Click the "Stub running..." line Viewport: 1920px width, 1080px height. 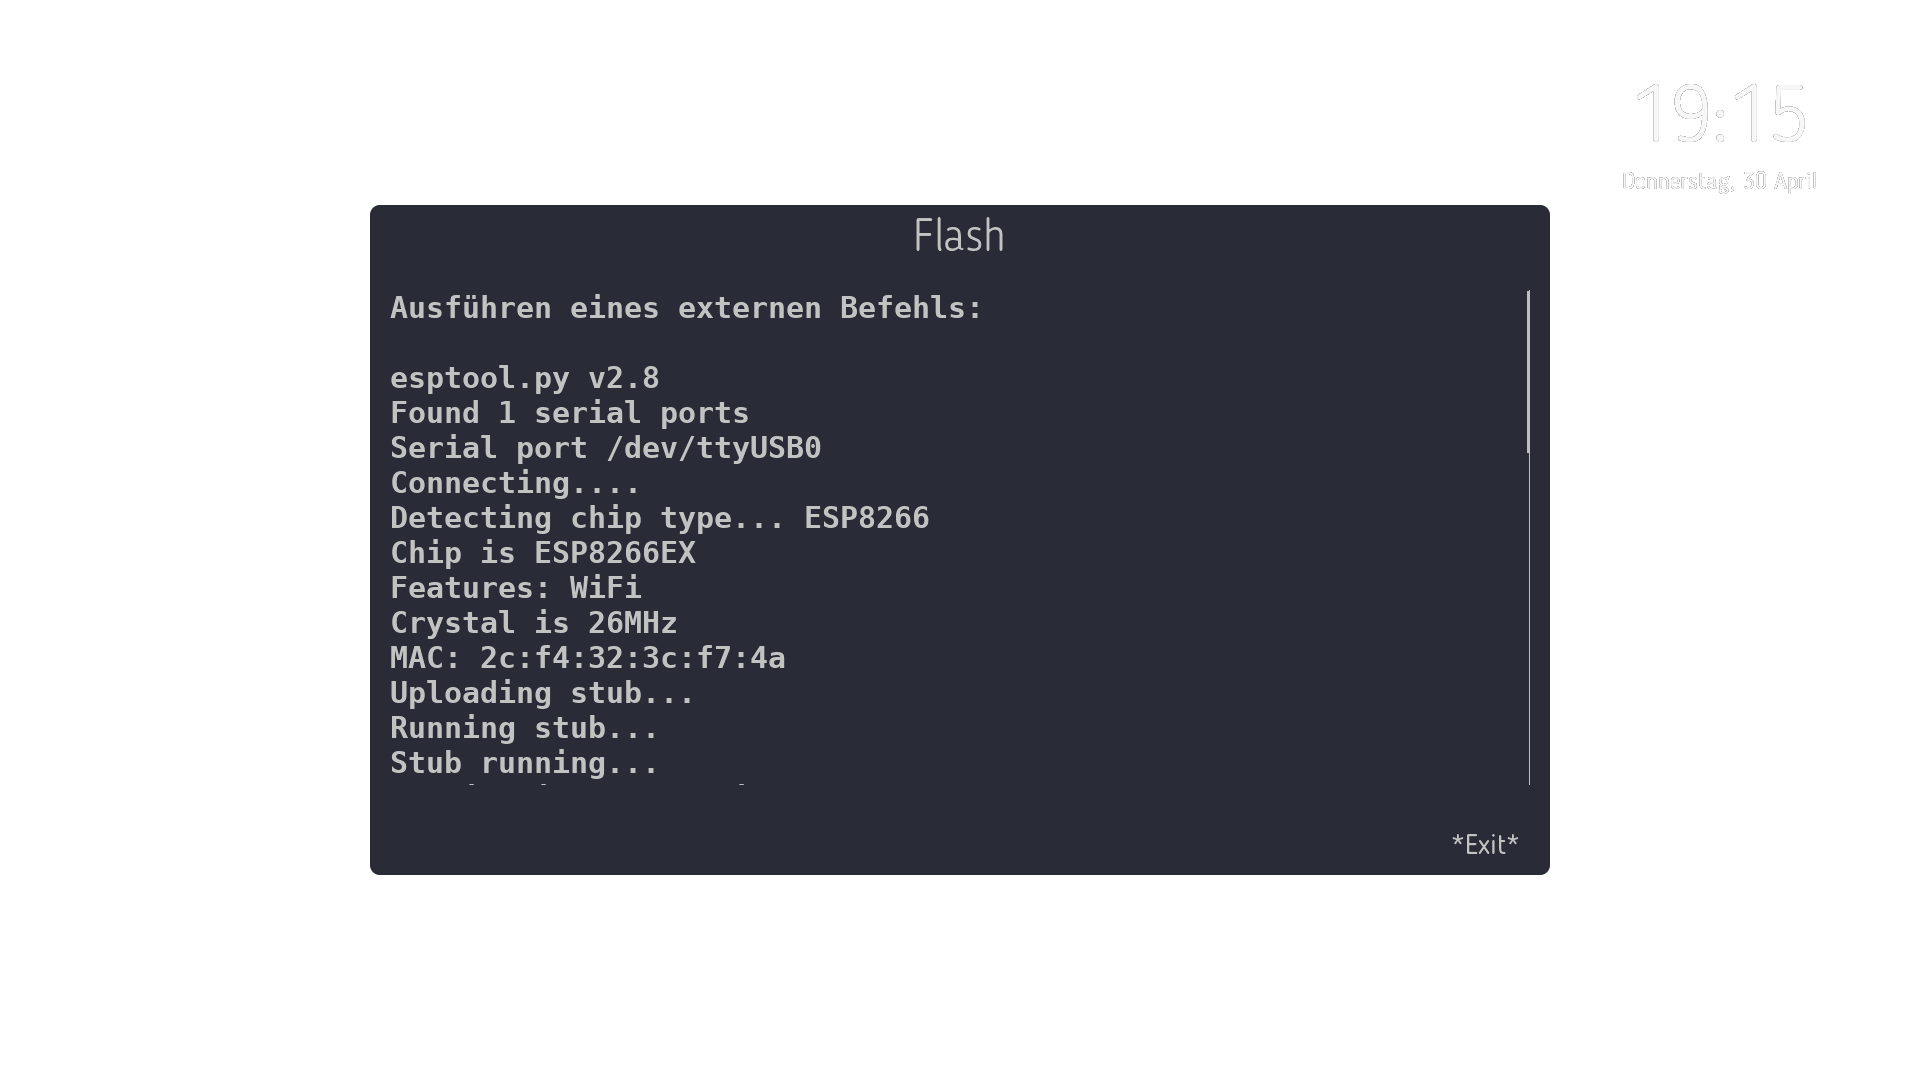(x=524, y=763)
